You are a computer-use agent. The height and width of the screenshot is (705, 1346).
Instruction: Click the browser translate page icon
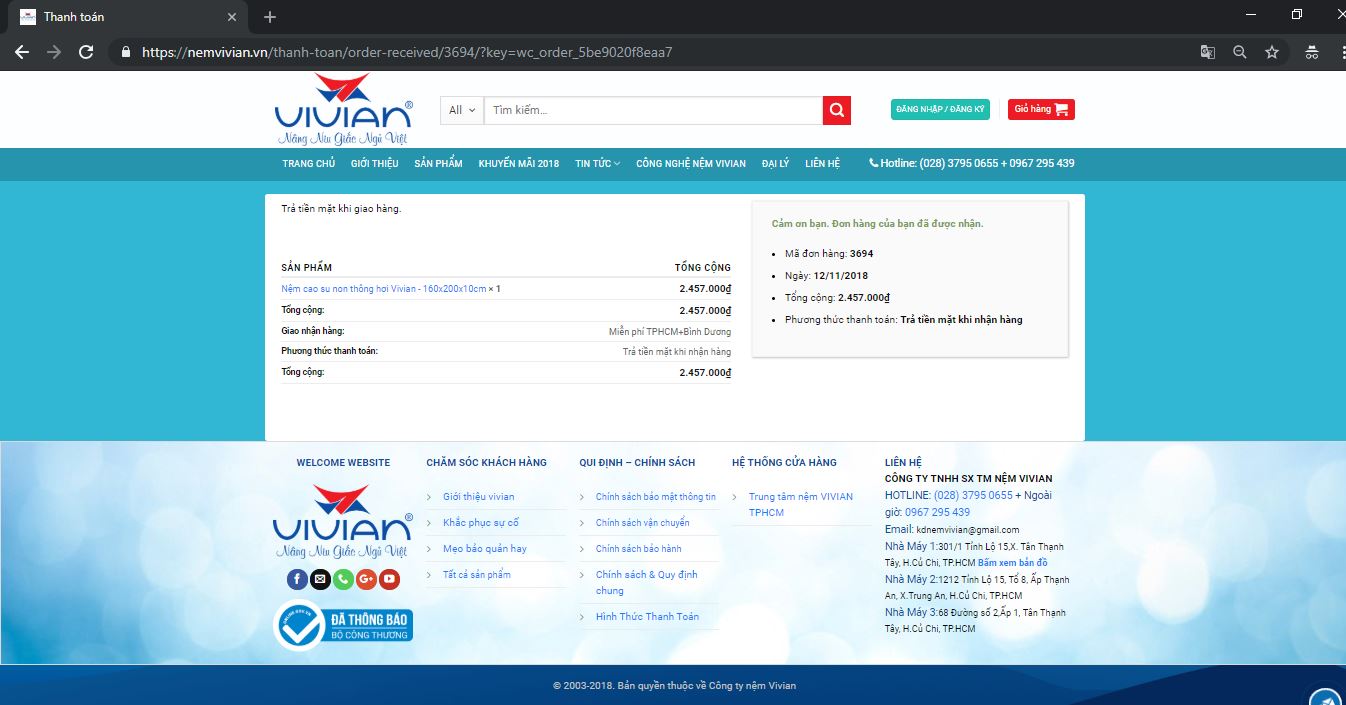(1208, 52)
